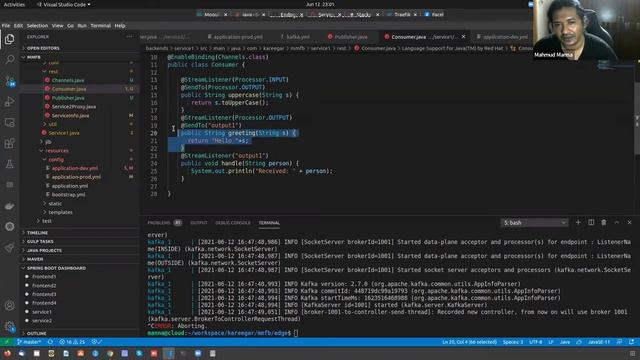The height and width of the screenshot is (360, 640).
Task: Switch to the kafka.yml editor tab
Action: coord(298,37)
